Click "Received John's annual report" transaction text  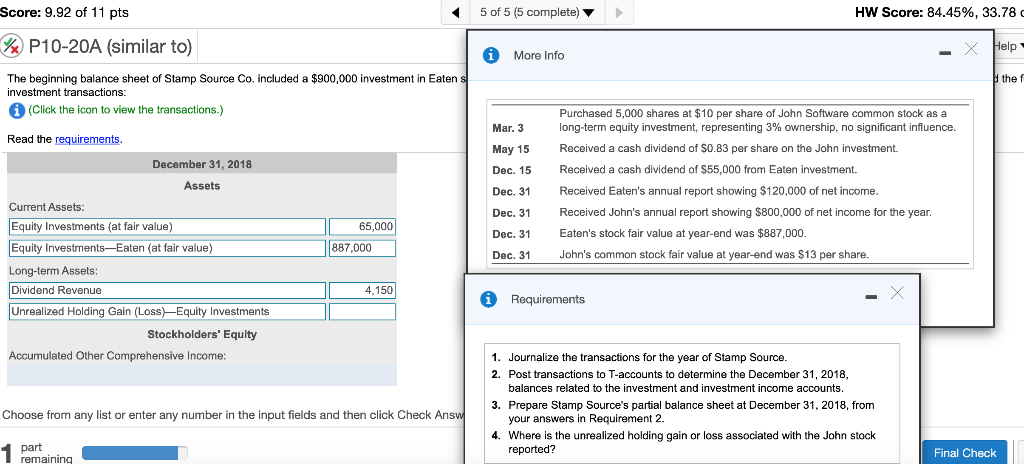pyautogui.click(x=745, y=212)
